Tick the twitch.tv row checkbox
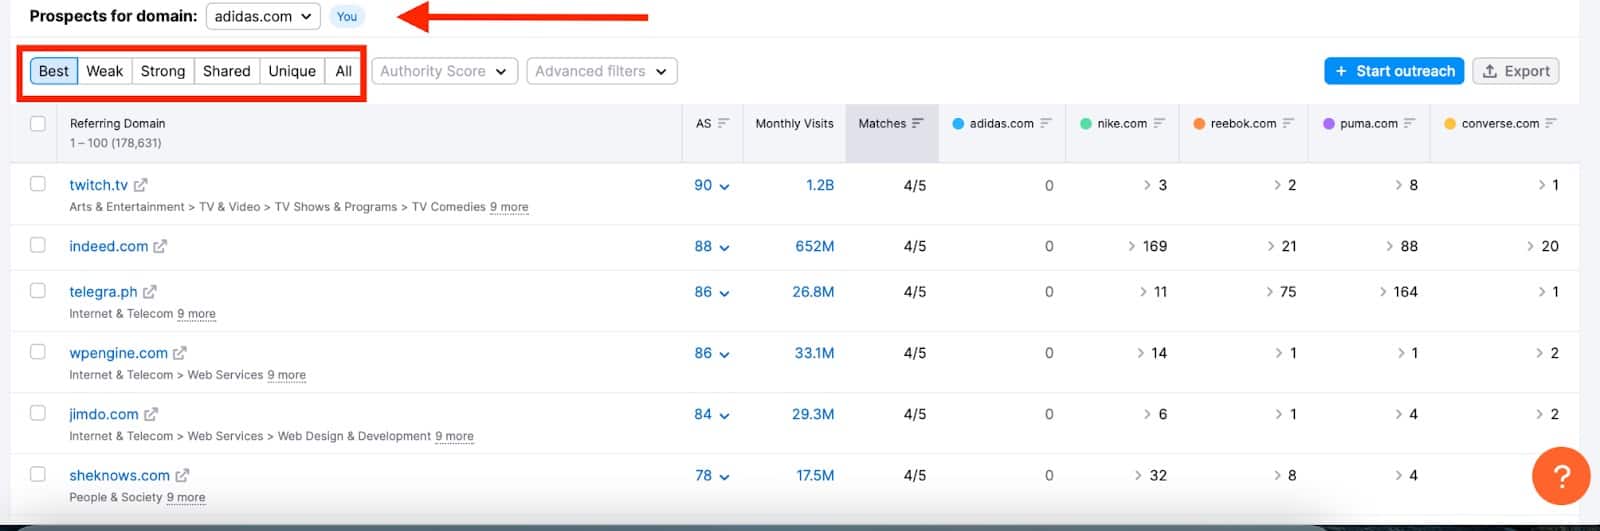The height and width of the screenshot is (531, 1600). [38, 184]
